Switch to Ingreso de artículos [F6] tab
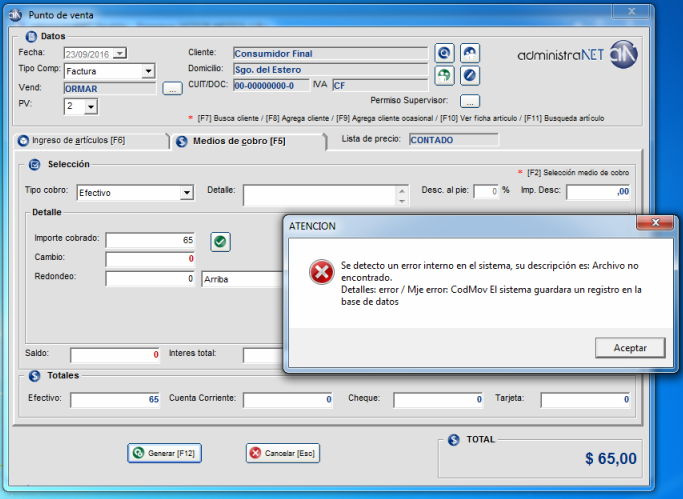This screenshot has height=499, width=683. pos(88,141)
